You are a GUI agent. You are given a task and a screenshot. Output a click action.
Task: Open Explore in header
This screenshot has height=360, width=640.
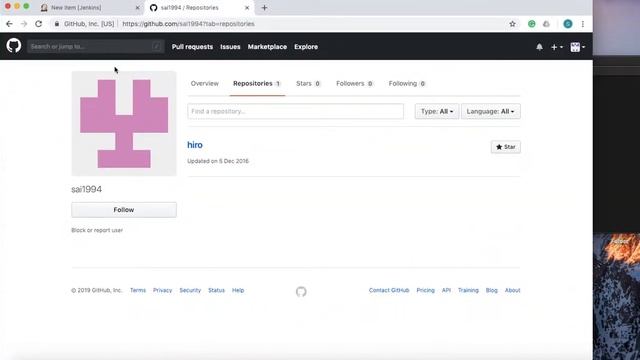pos(306,47)
